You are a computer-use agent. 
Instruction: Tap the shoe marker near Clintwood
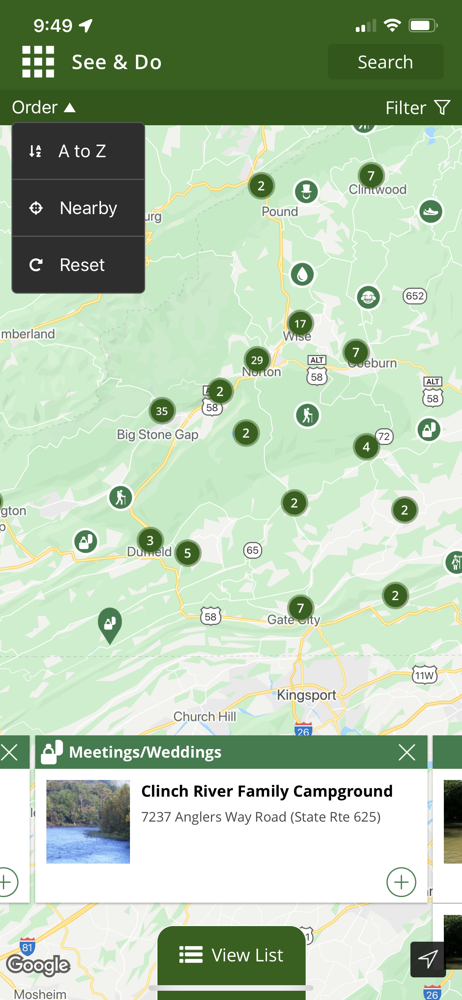coord(431,210)
